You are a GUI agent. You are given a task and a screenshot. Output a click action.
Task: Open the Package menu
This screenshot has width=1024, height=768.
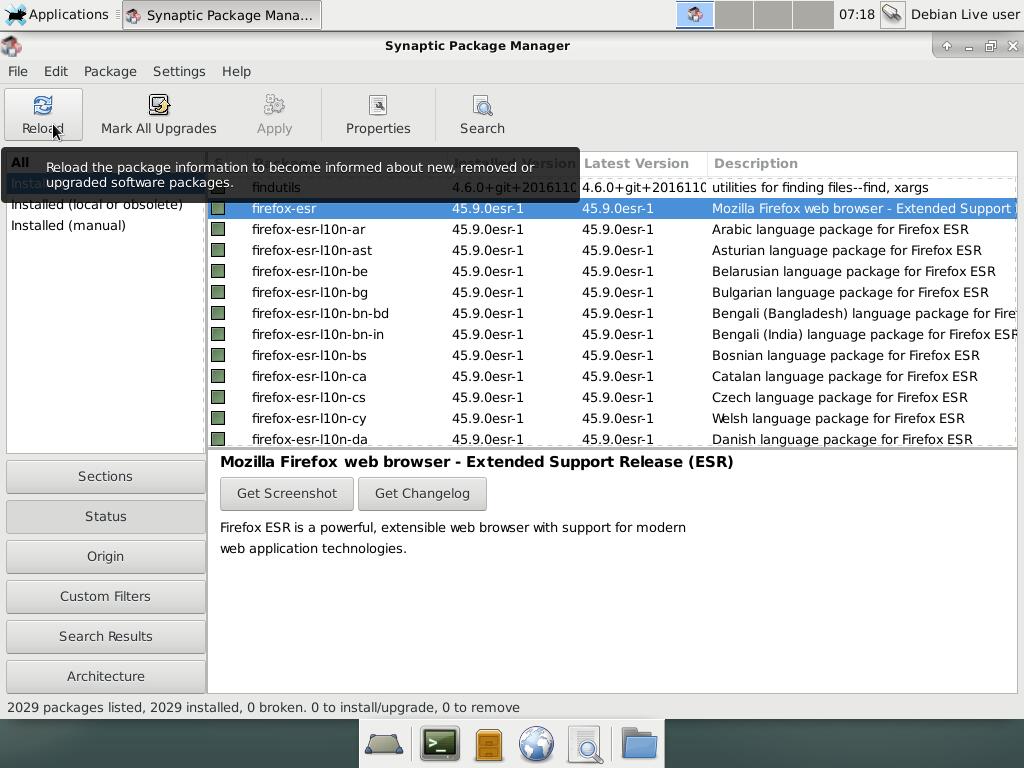pos(110,71)
